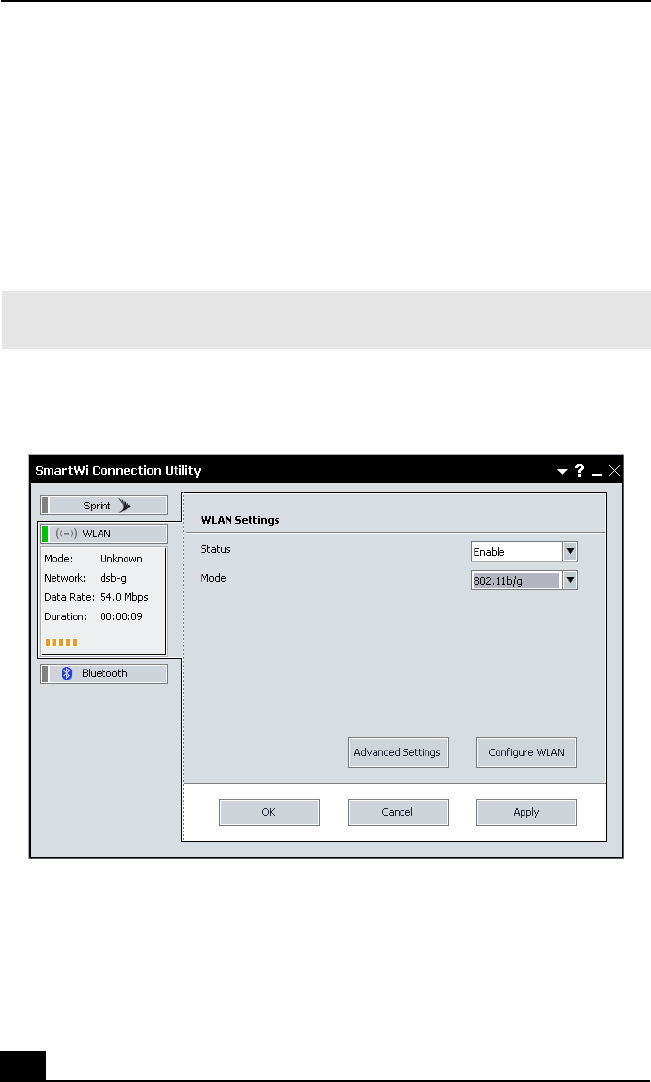Click the Bluetooth gray status indicator
Image resolution: width=651 pixels, height=1082 pixels.
(x=46, y=673)
